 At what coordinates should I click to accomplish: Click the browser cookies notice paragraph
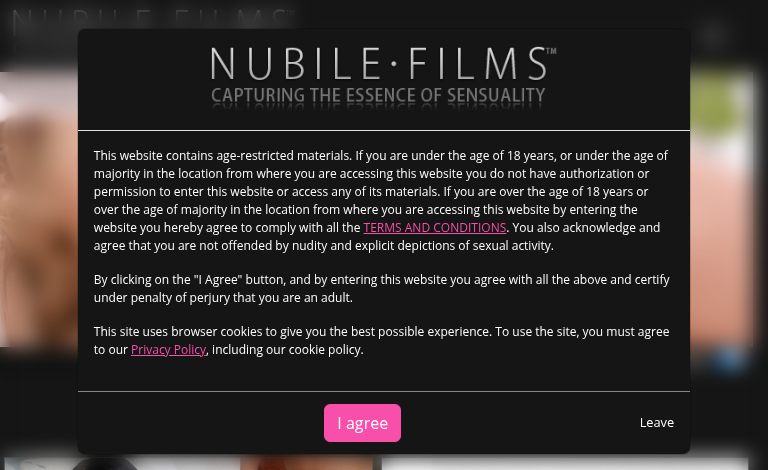pyautogui.click(x=380, y=340)
